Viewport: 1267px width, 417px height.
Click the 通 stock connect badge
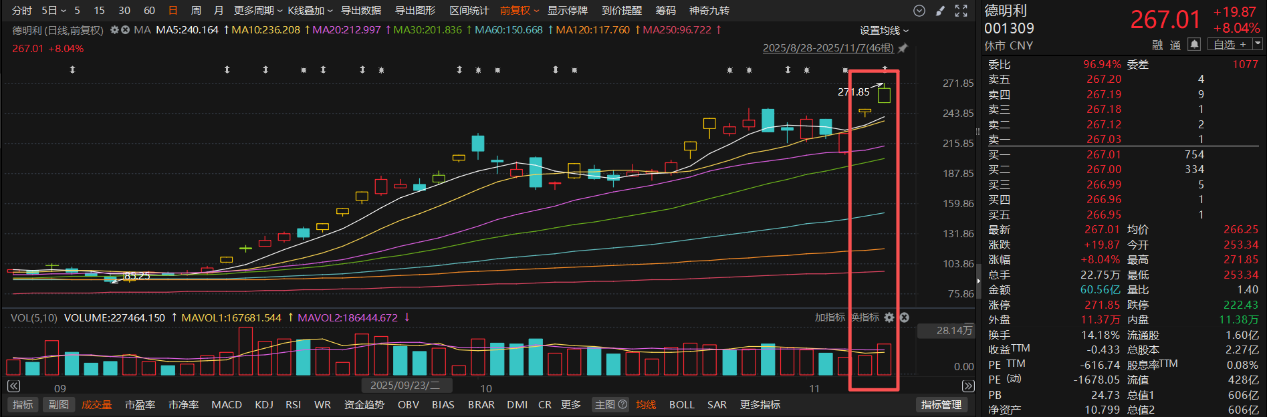(1175, 44)
